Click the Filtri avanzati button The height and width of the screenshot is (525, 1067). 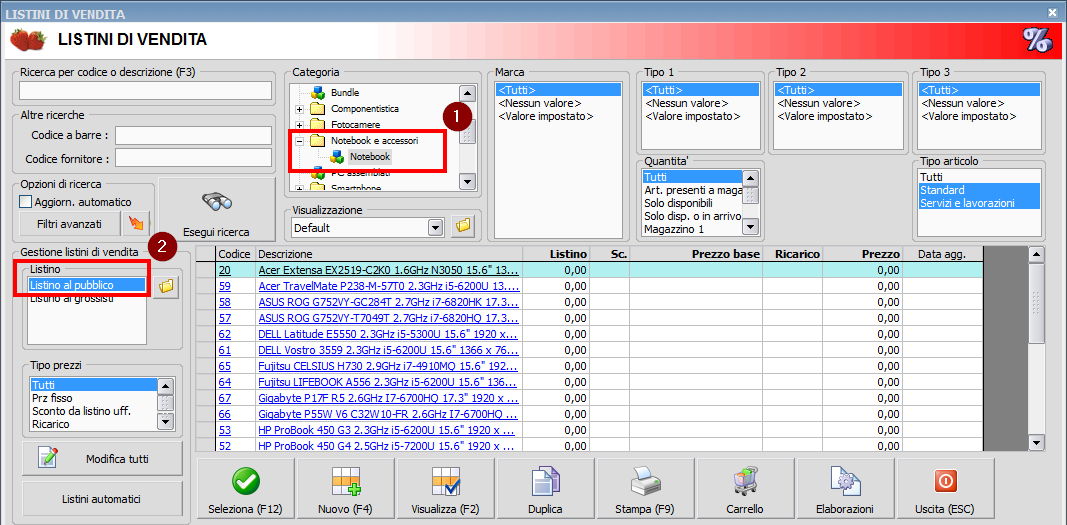(x=70, y=224)
